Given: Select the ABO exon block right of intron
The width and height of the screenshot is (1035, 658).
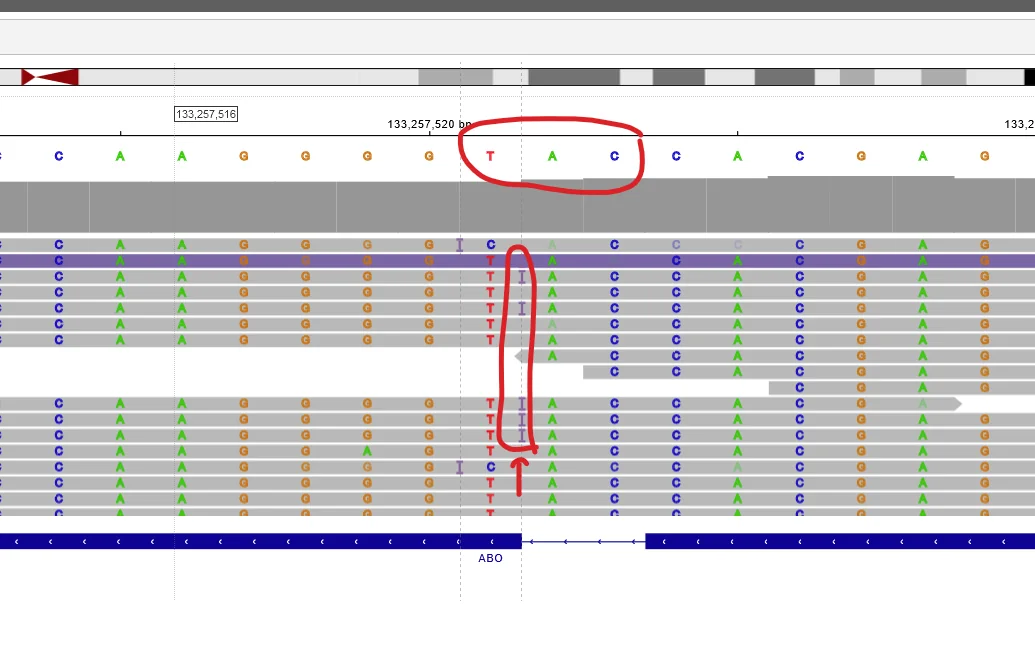Looking at the screenshot, I should tap(840, 541).
